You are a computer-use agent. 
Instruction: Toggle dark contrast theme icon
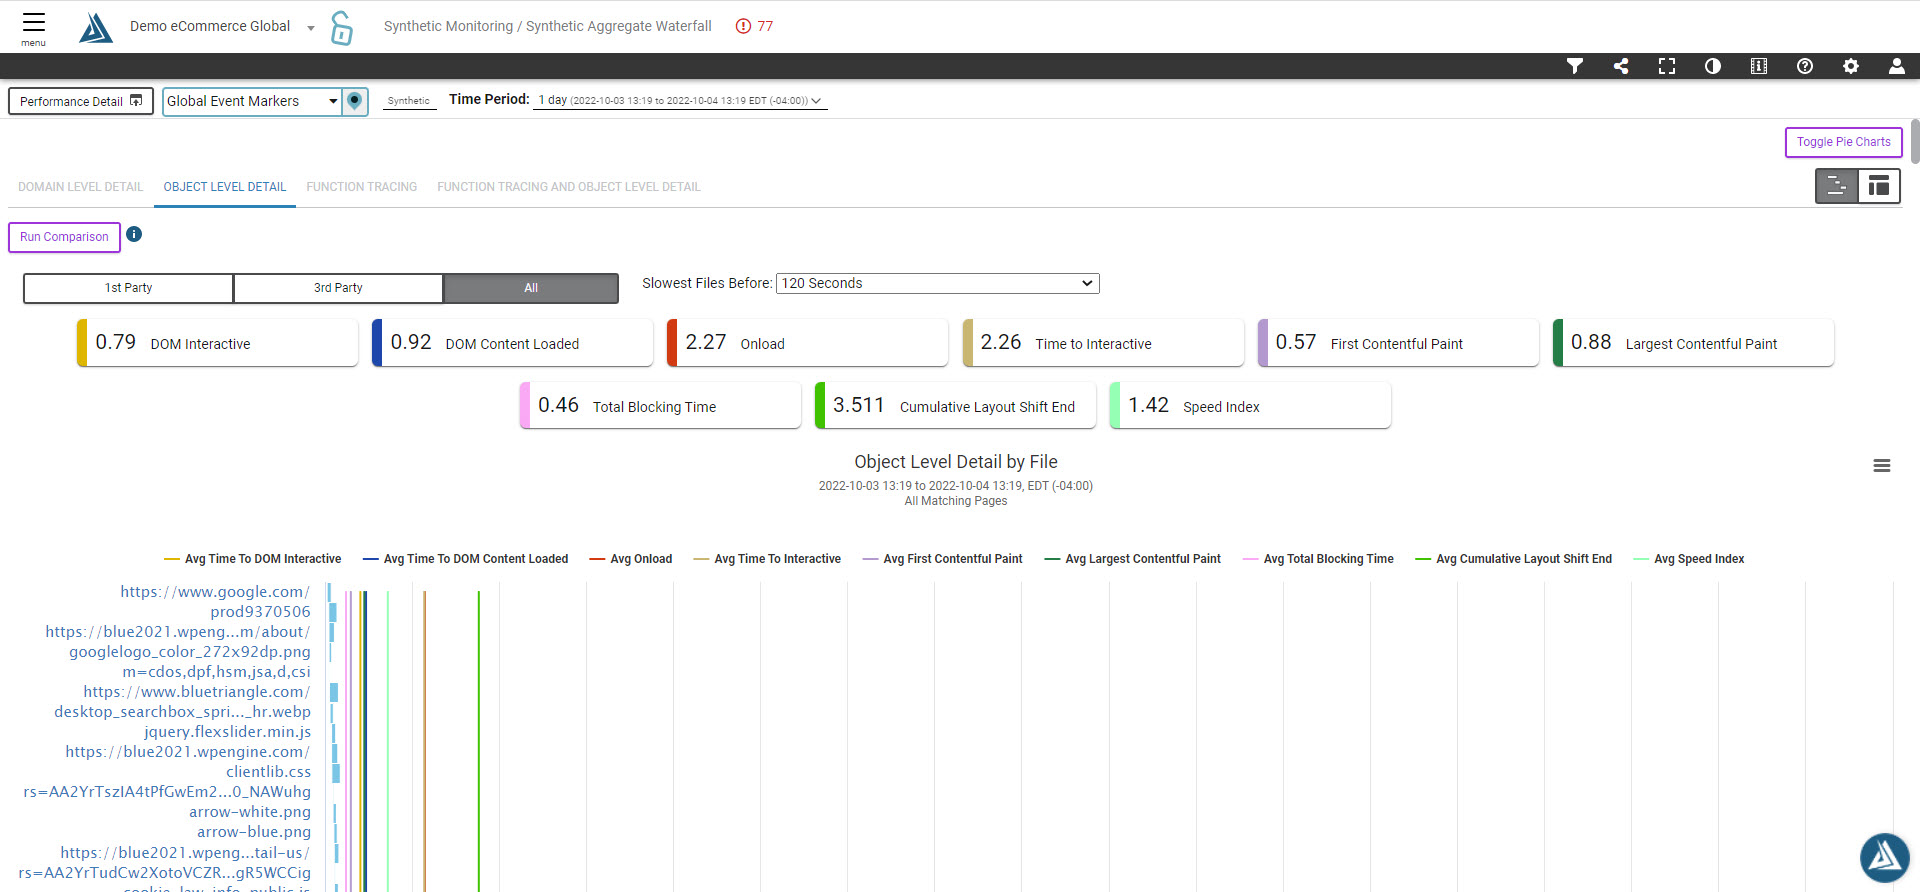click(x=1713, y=66)
